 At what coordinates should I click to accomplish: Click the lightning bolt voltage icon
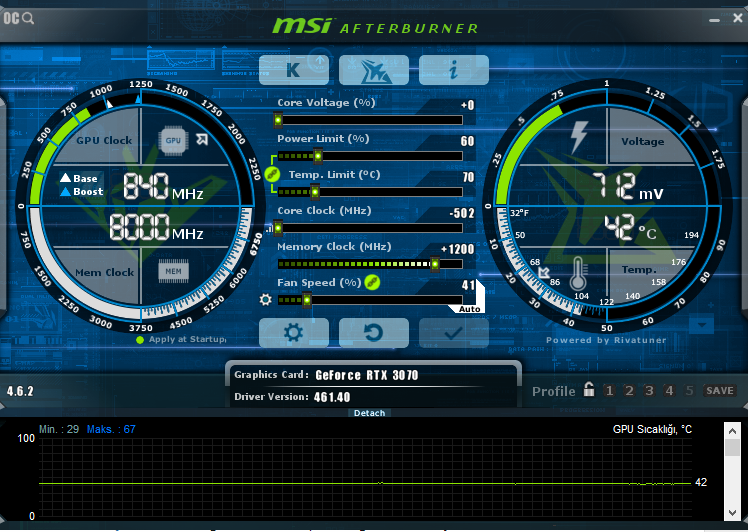579,137
